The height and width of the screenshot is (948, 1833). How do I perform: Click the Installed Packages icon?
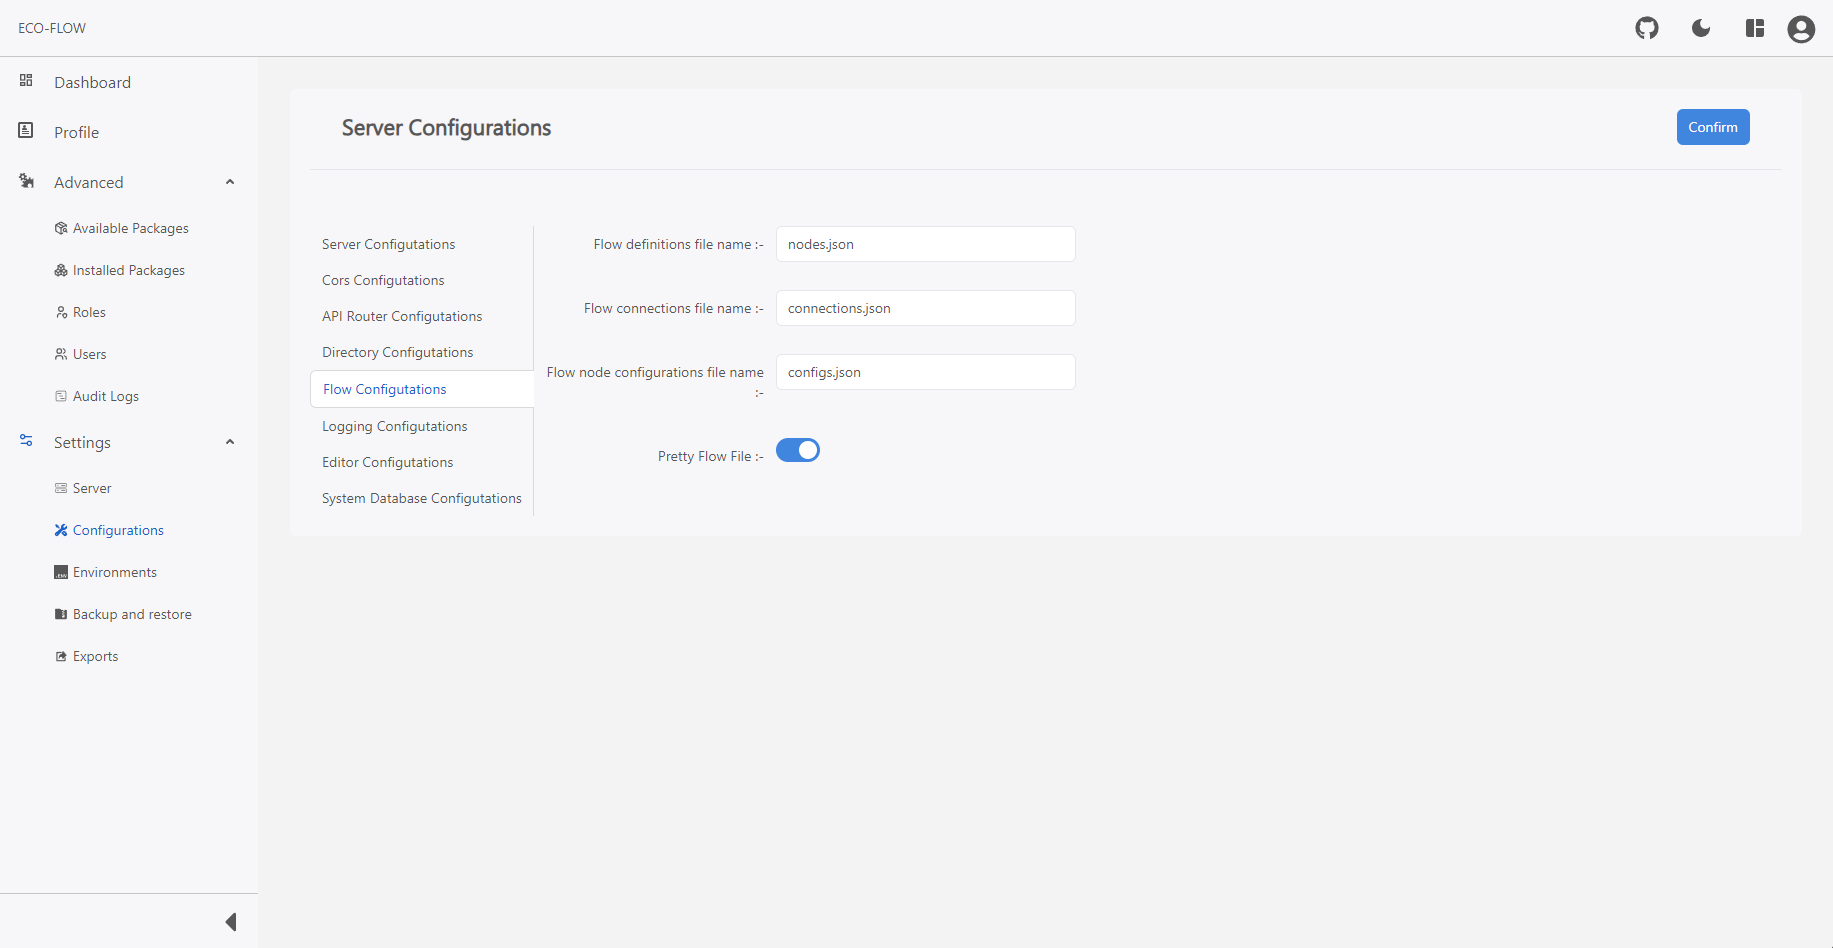click(61, 270)
